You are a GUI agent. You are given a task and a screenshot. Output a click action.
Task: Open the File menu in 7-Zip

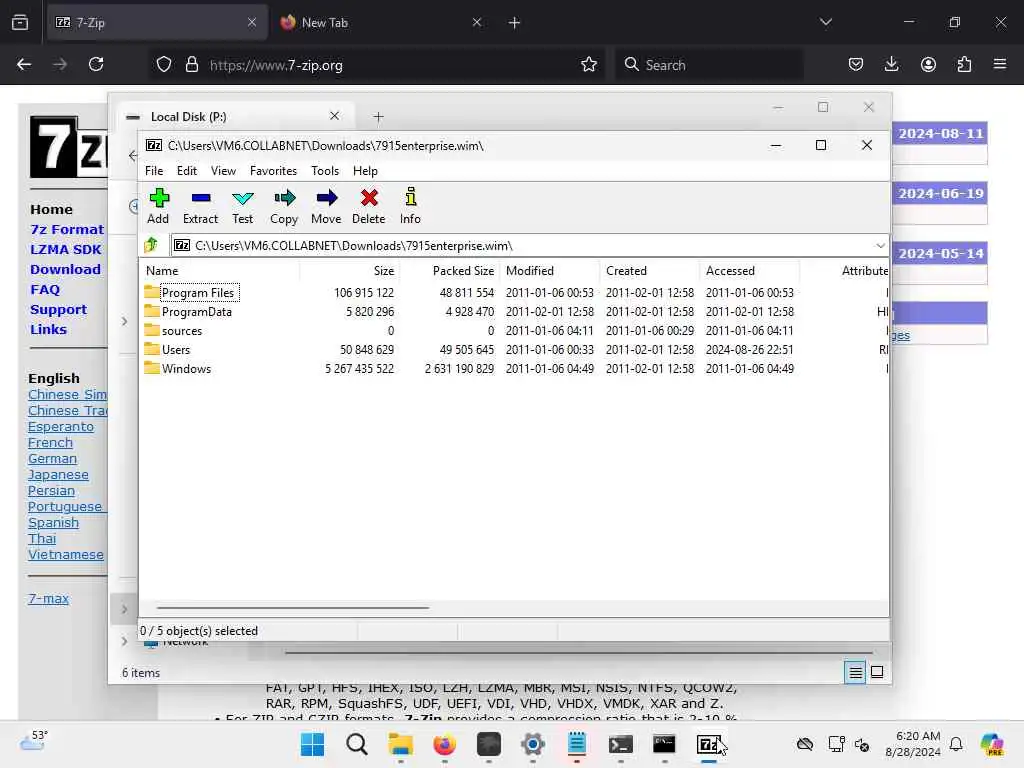point(154,170)
